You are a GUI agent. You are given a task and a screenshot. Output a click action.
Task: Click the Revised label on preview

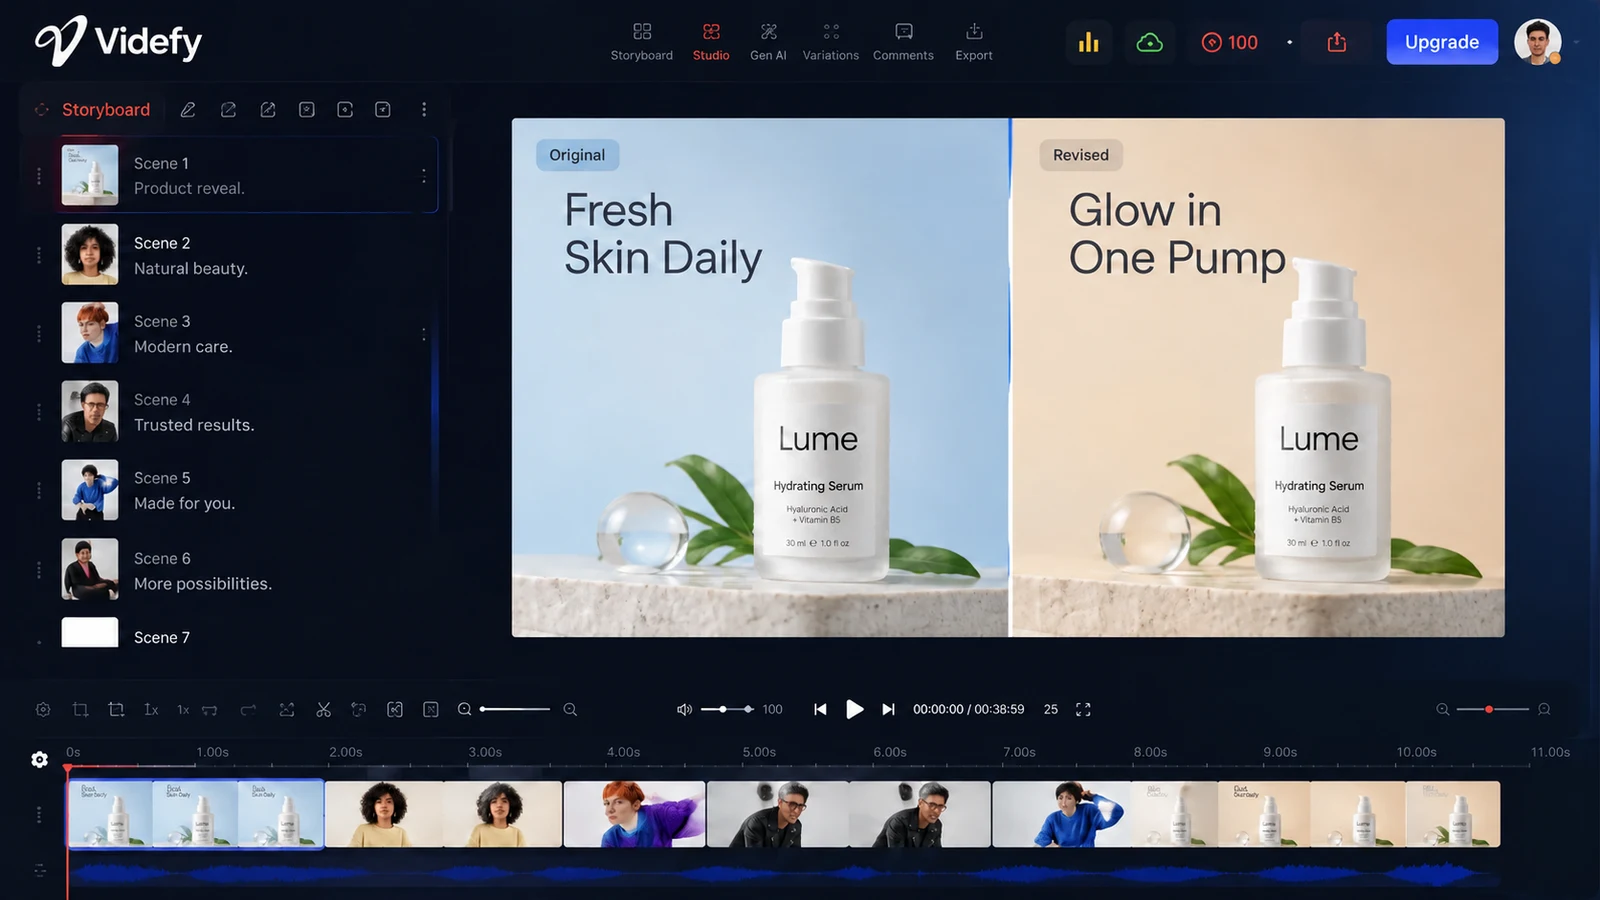pyautogui.click(x=1081, y=155)
